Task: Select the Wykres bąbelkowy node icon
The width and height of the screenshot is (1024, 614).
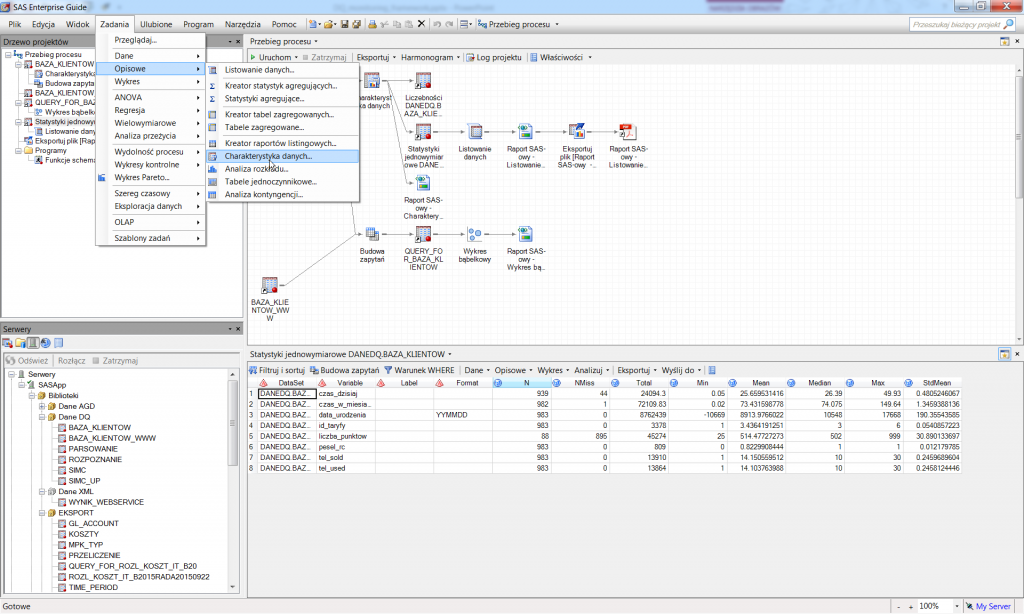Action: tap(475, 234)
